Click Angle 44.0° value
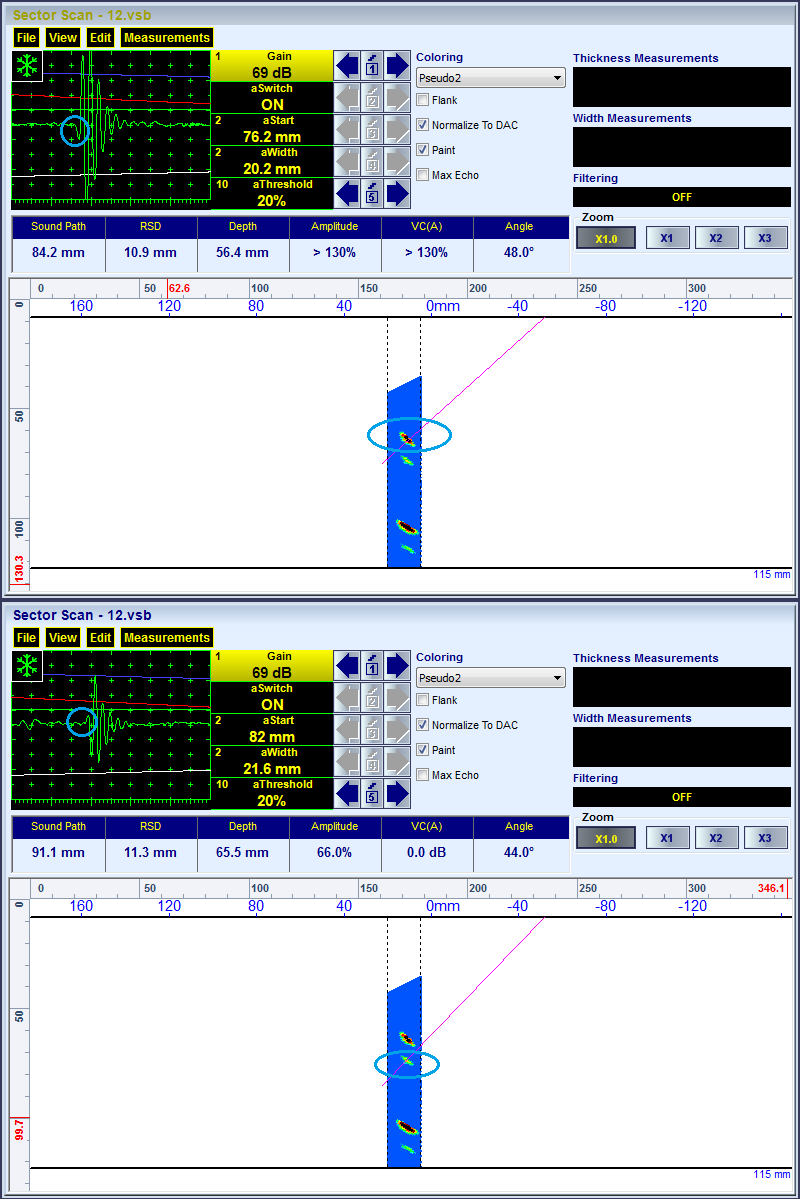 point(519,853)
